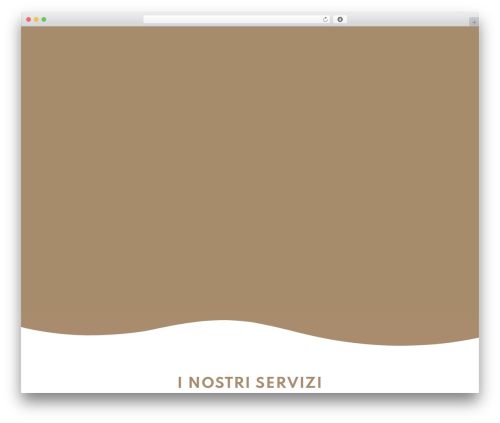Click the green maximize window dot

[x=44, y=20]
